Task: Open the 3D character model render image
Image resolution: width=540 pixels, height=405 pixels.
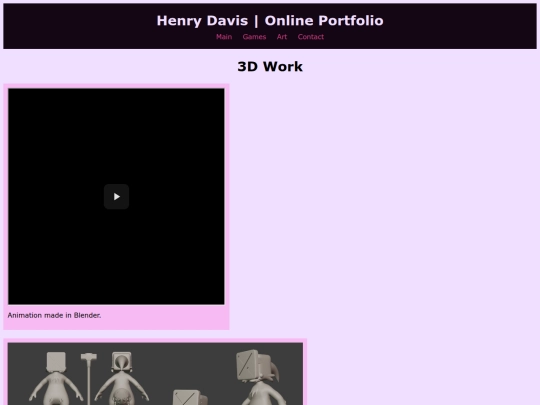Action: tap(155, 374)
